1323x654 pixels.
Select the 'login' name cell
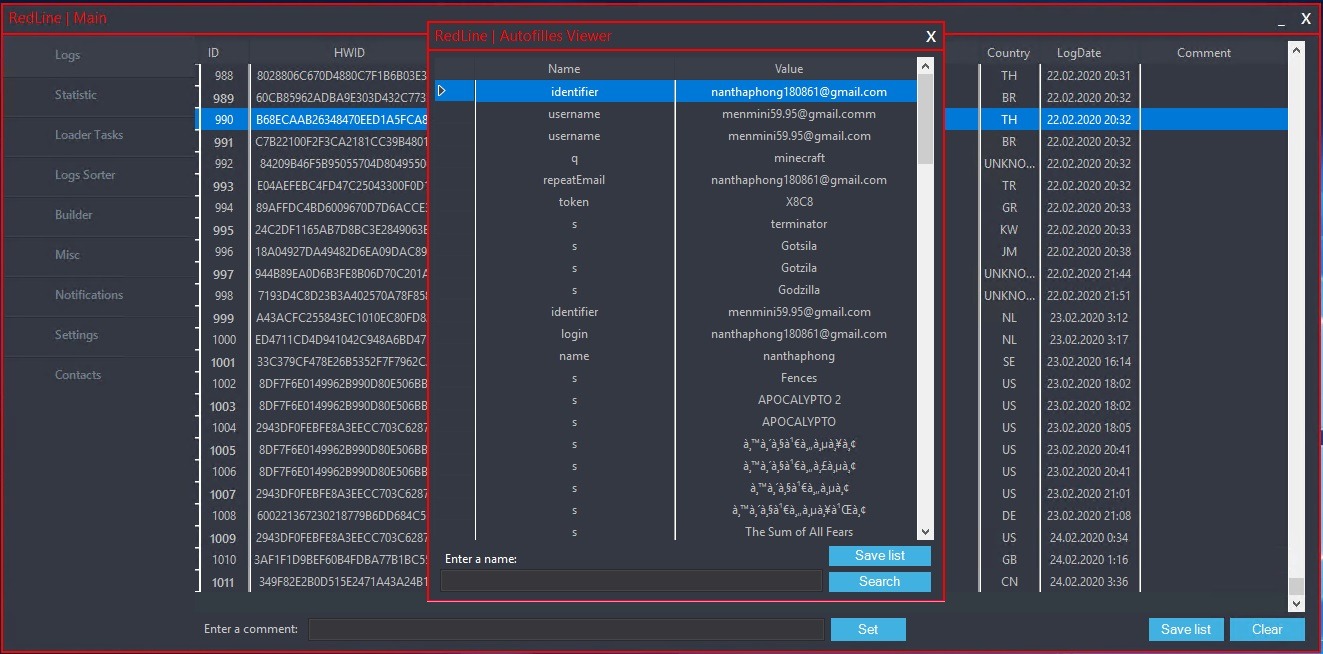coord(574,334)
